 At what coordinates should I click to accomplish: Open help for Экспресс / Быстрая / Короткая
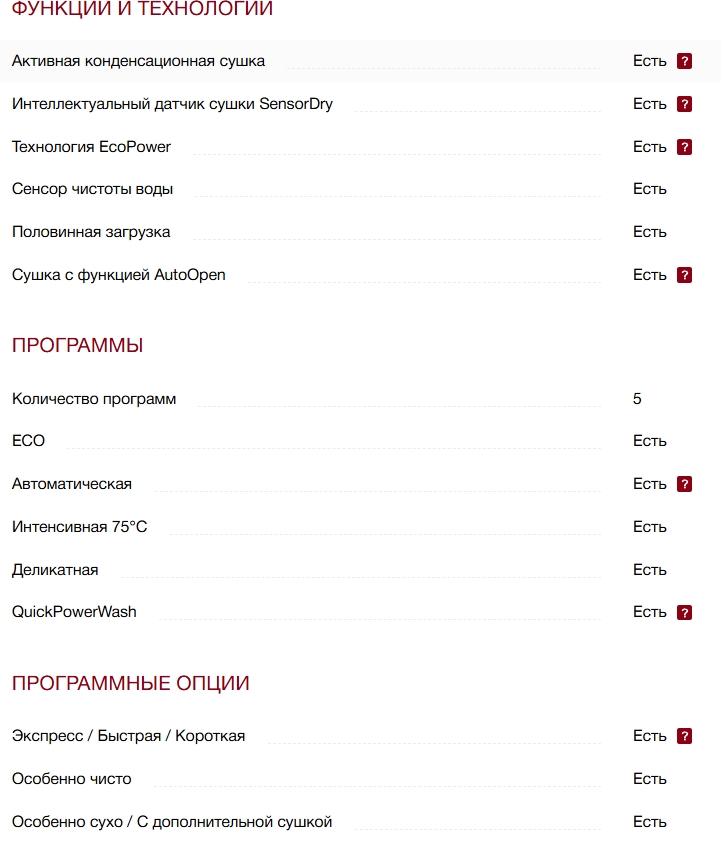coord(684,736)
